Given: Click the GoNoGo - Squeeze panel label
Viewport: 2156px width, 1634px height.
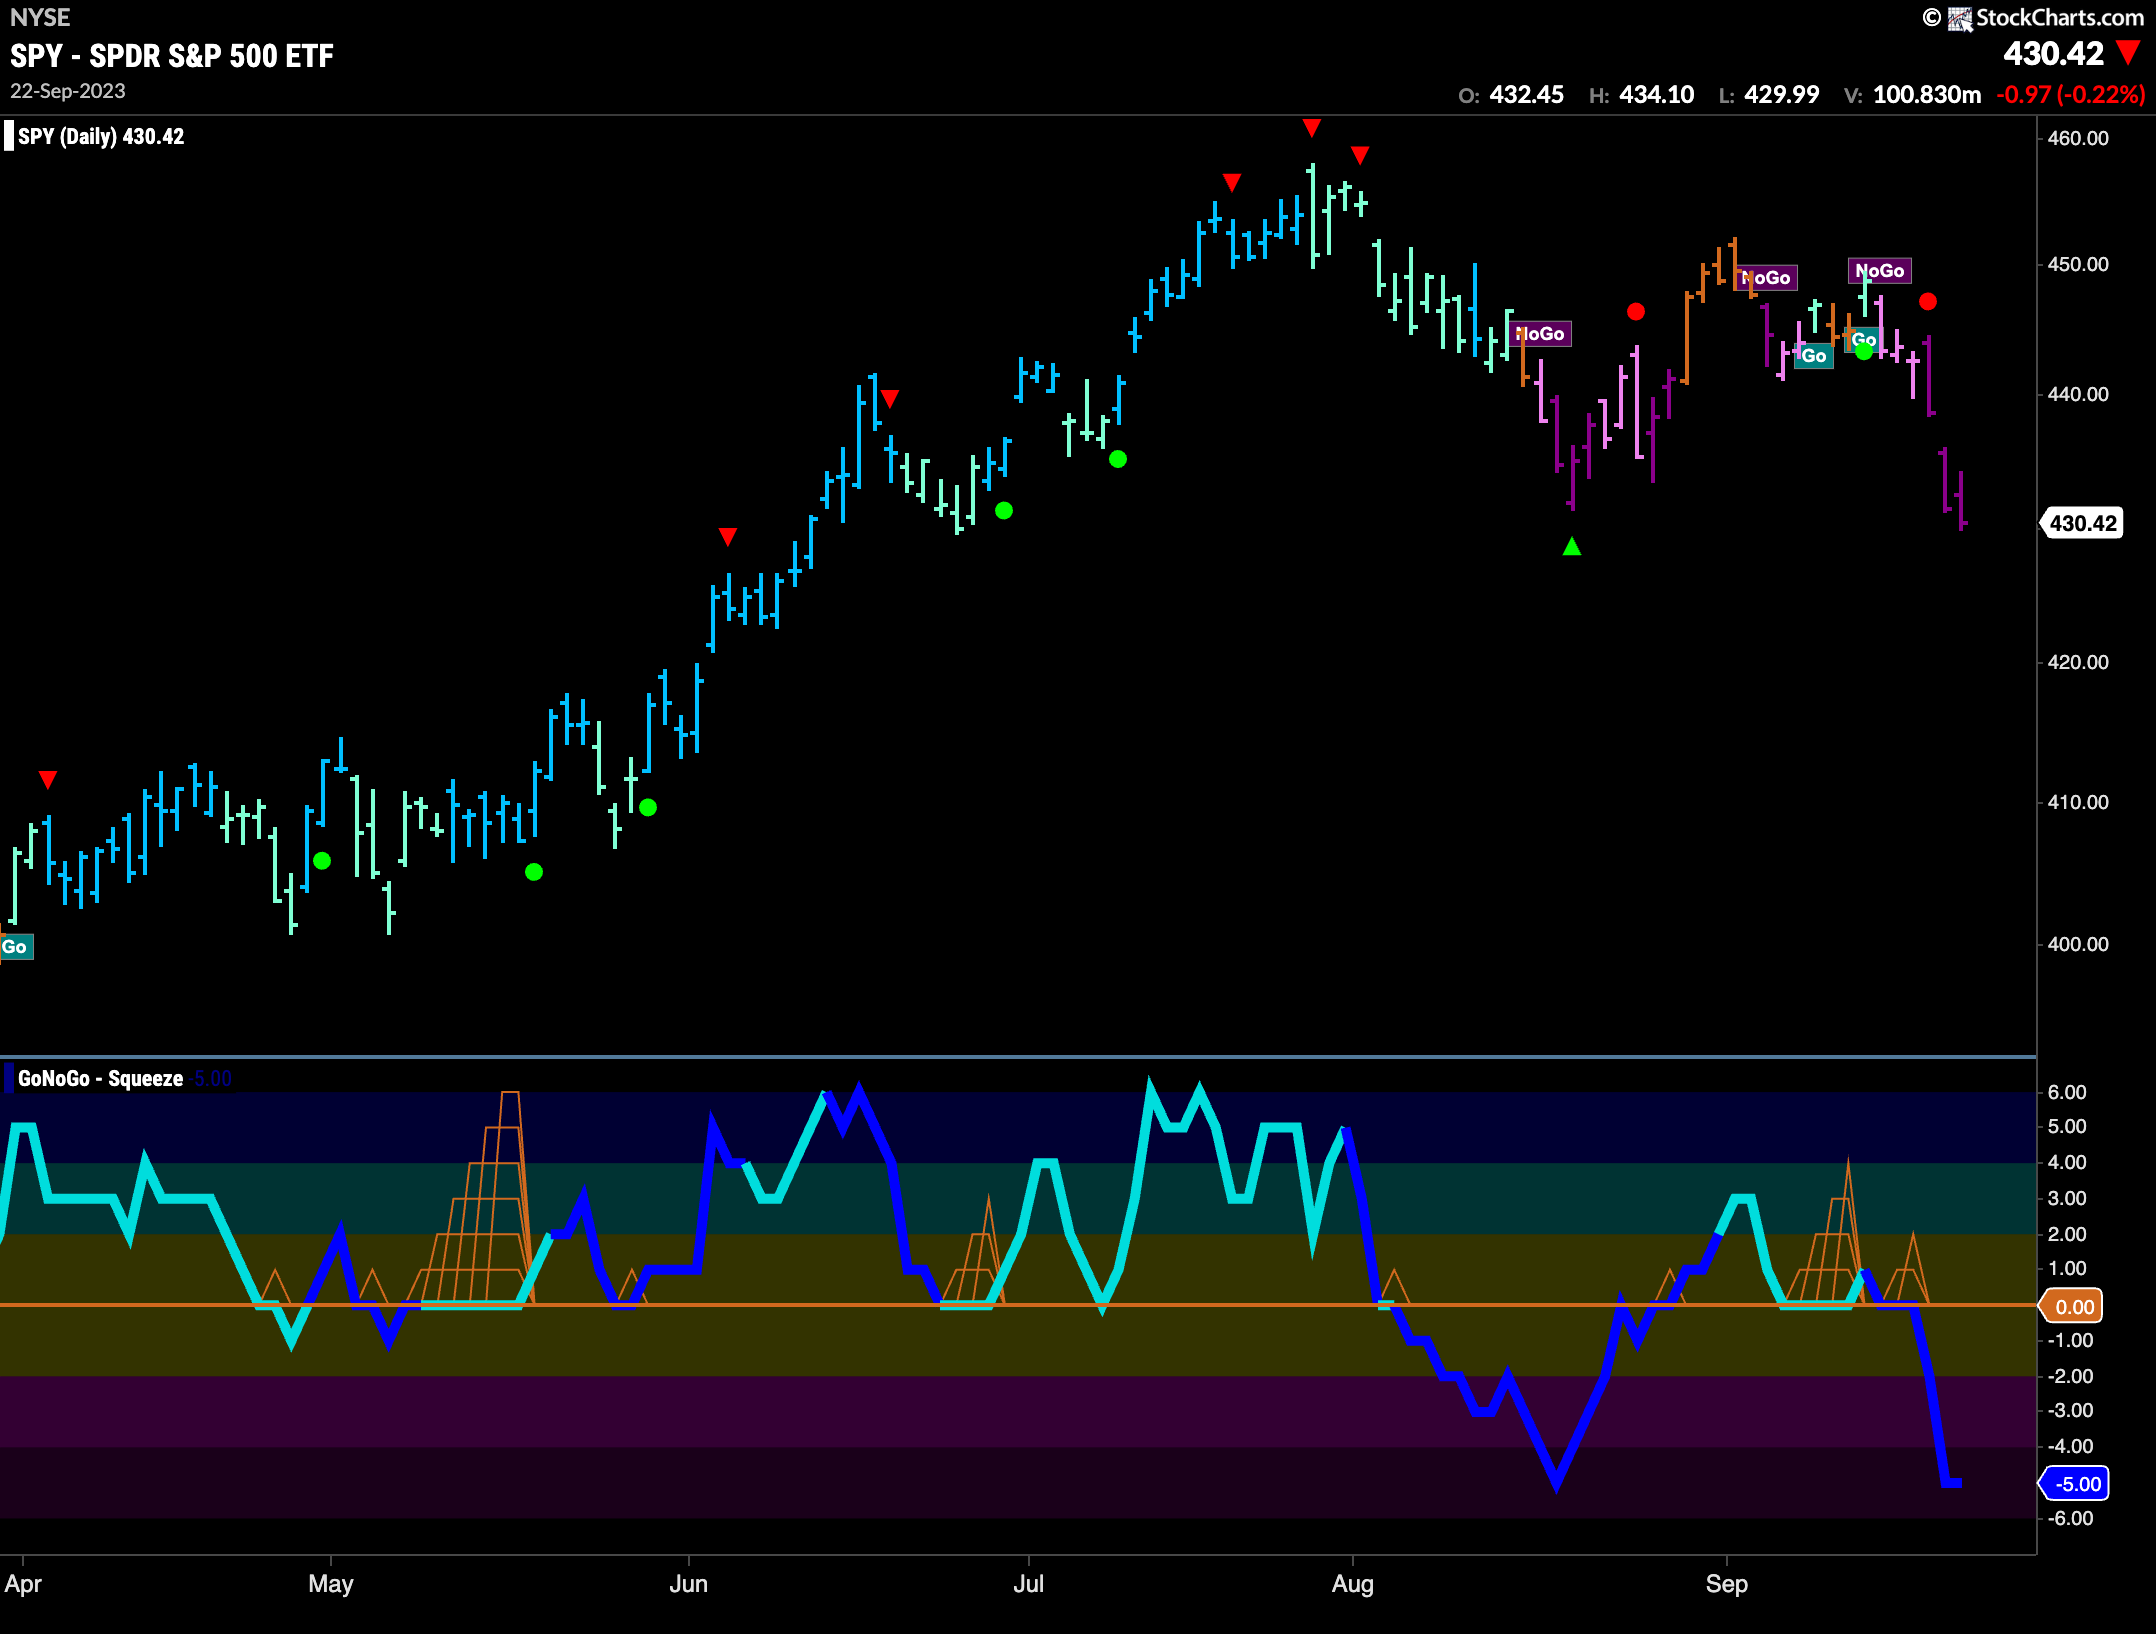Looking at the screenshot, I should pyautogui.click(x=100, y=1078).
